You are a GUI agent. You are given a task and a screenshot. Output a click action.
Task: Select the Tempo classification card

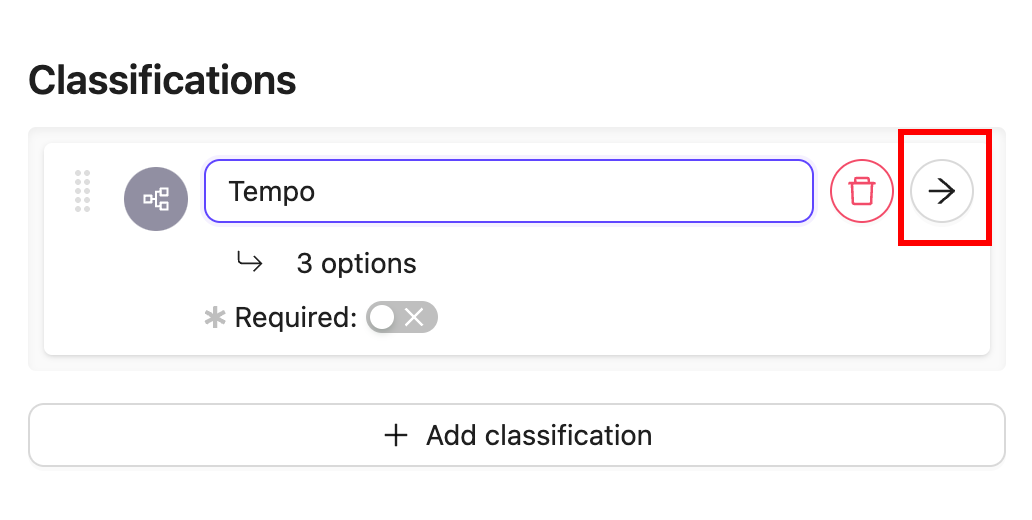tap(517, 249)
